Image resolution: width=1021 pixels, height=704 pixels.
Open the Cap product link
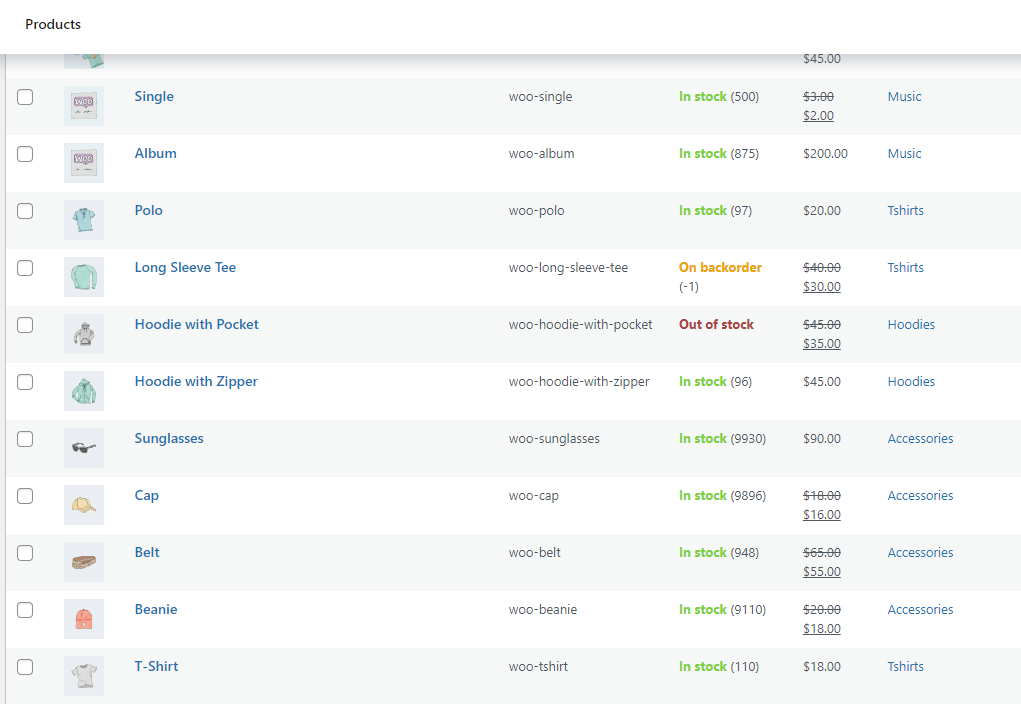(x=147, y=496)
